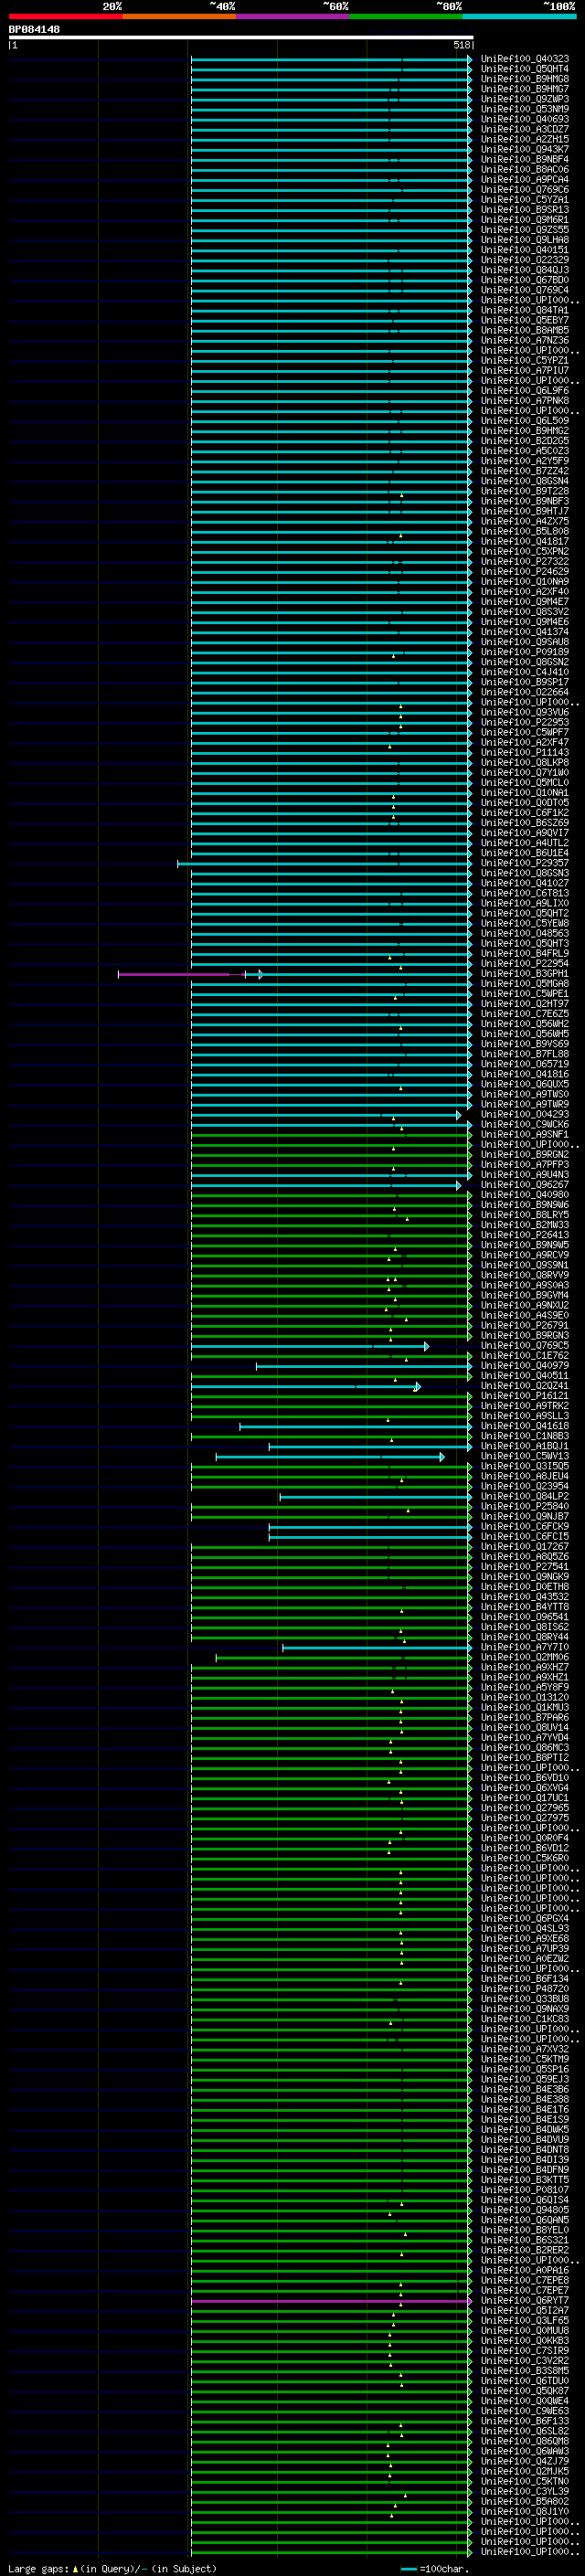Open hit UniRef100_Q943K7
Viewport: 585px width, 2576px height.
[x=525, y=149]
